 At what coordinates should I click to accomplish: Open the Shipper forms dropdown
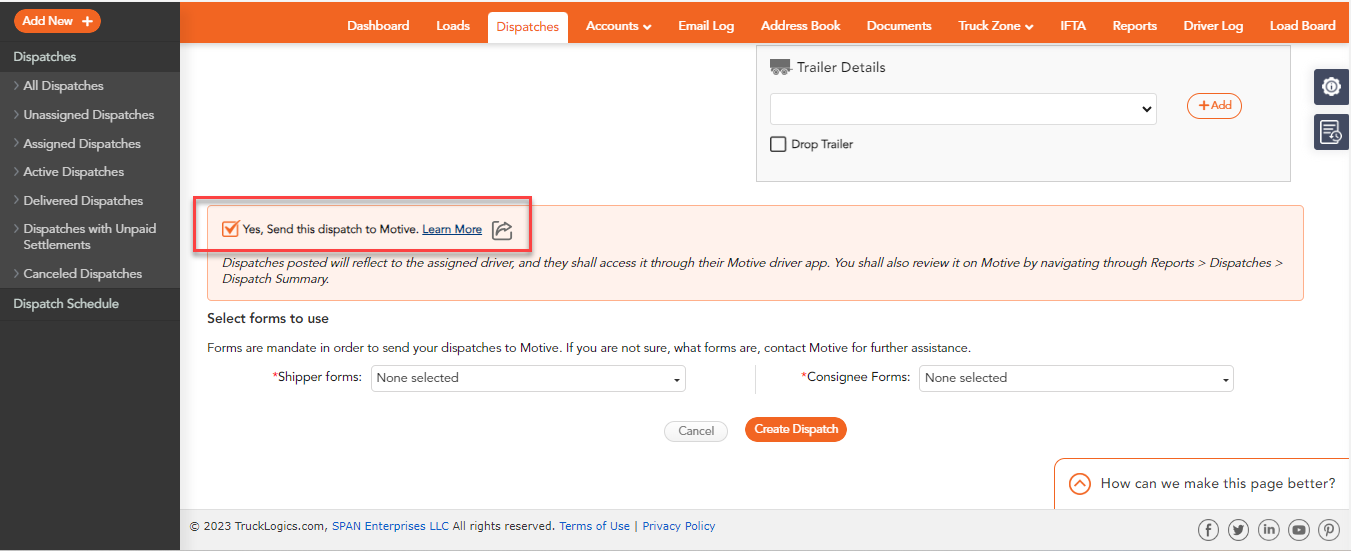coord(528,378)
